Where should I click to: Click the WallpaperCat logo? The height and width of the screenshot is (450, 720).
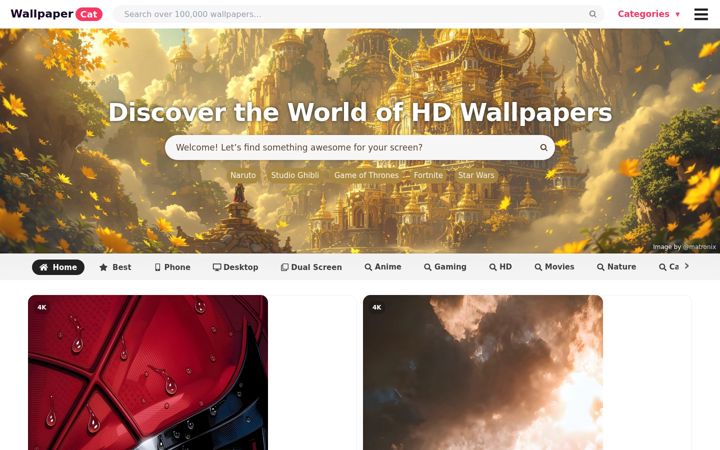(56, 14)
